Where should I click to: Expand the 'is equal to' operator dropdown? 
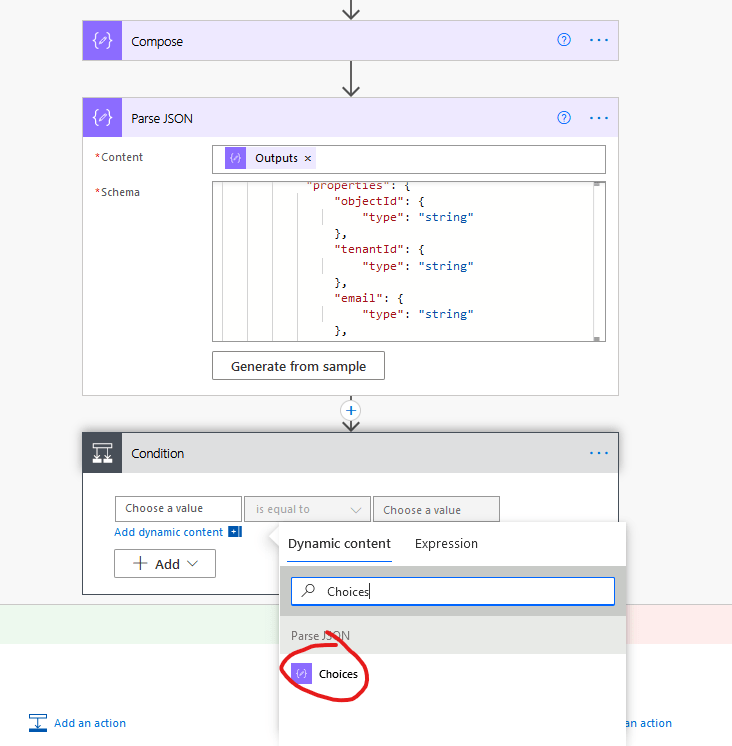pos(308,510)
